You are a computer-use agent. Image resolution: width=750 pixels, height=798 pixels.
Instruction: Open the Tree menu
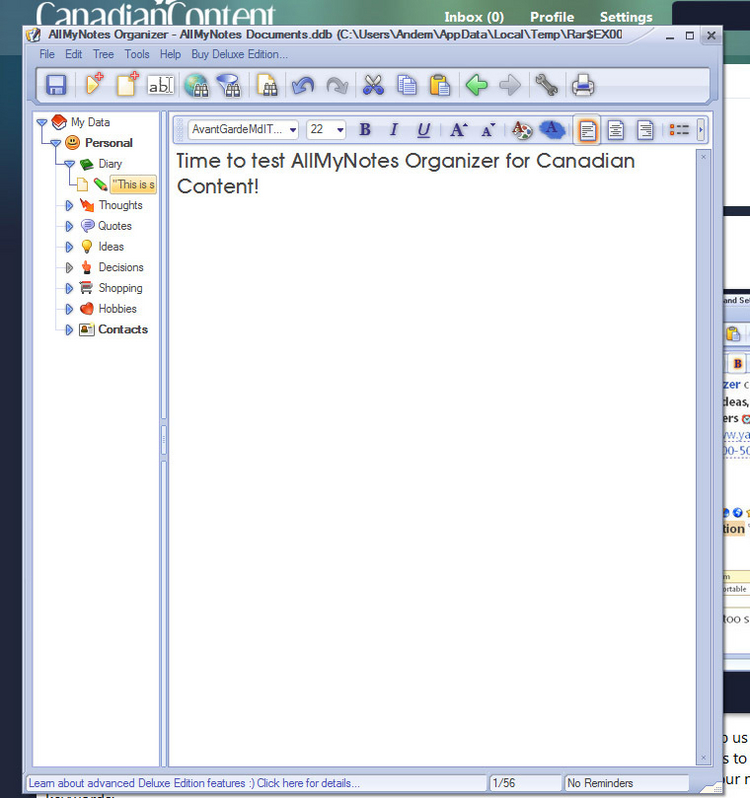click(103, 54)
